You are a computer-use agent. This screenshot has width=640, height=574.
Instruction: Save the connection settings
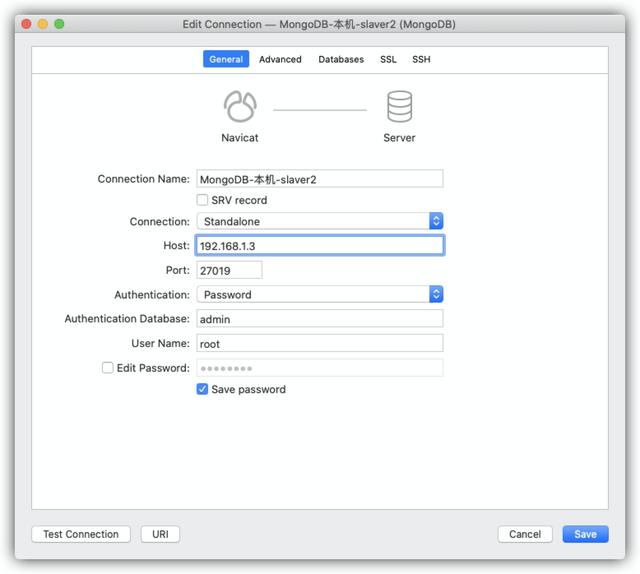tap(585, 534)
